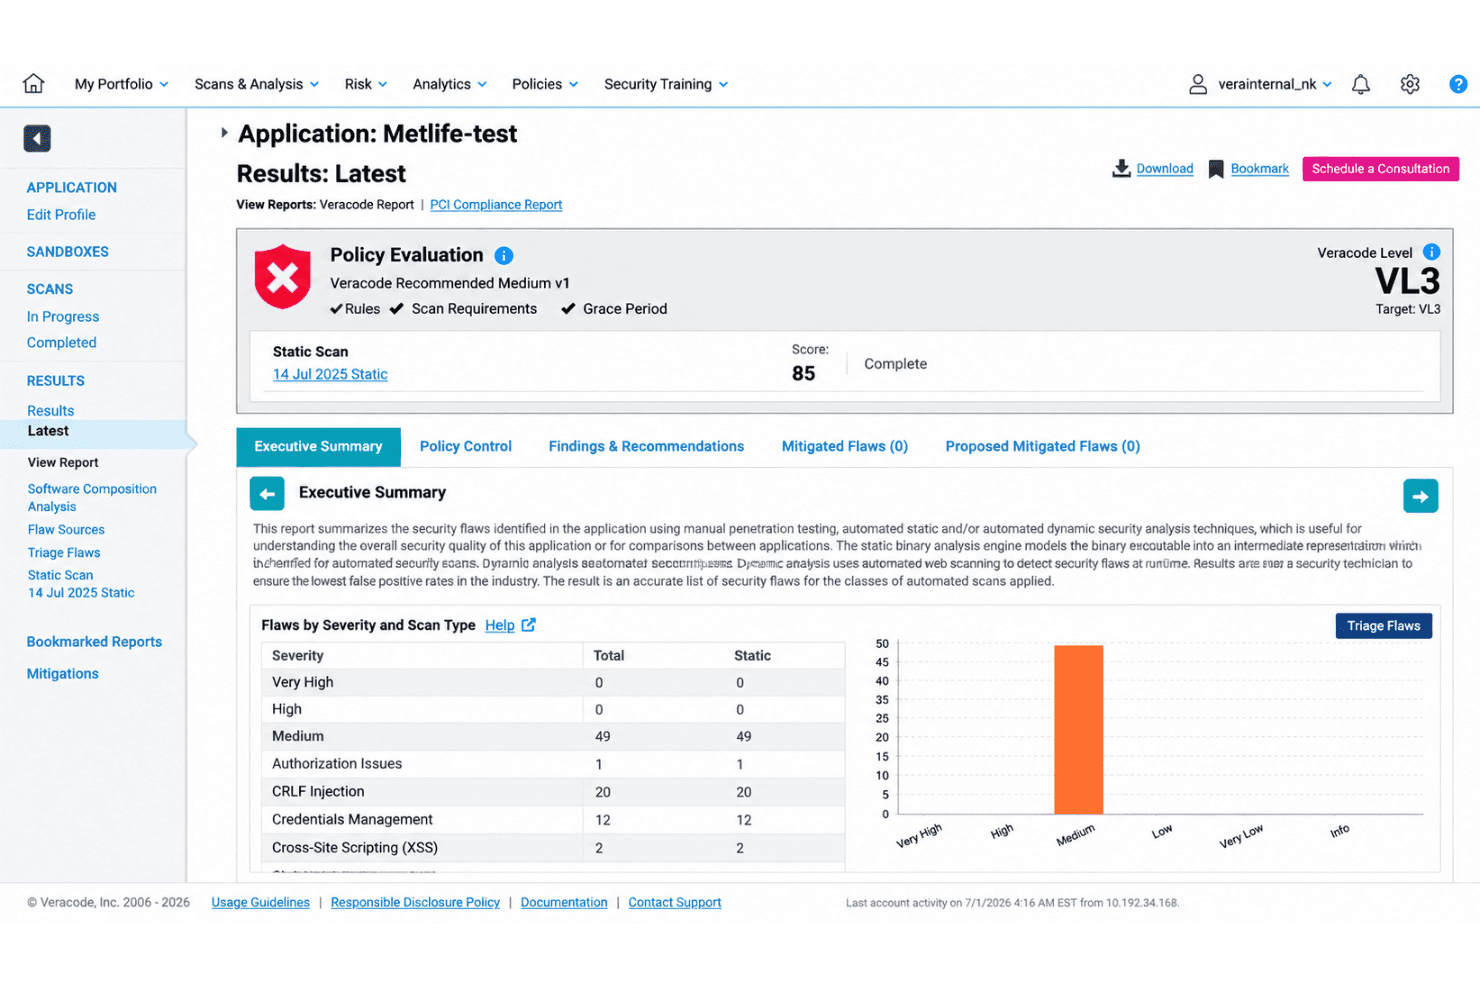Viewport: 1480px width, 987px height.
Task: Select the Mitigated Flaws (0) tab
Action: coord(845,447)
